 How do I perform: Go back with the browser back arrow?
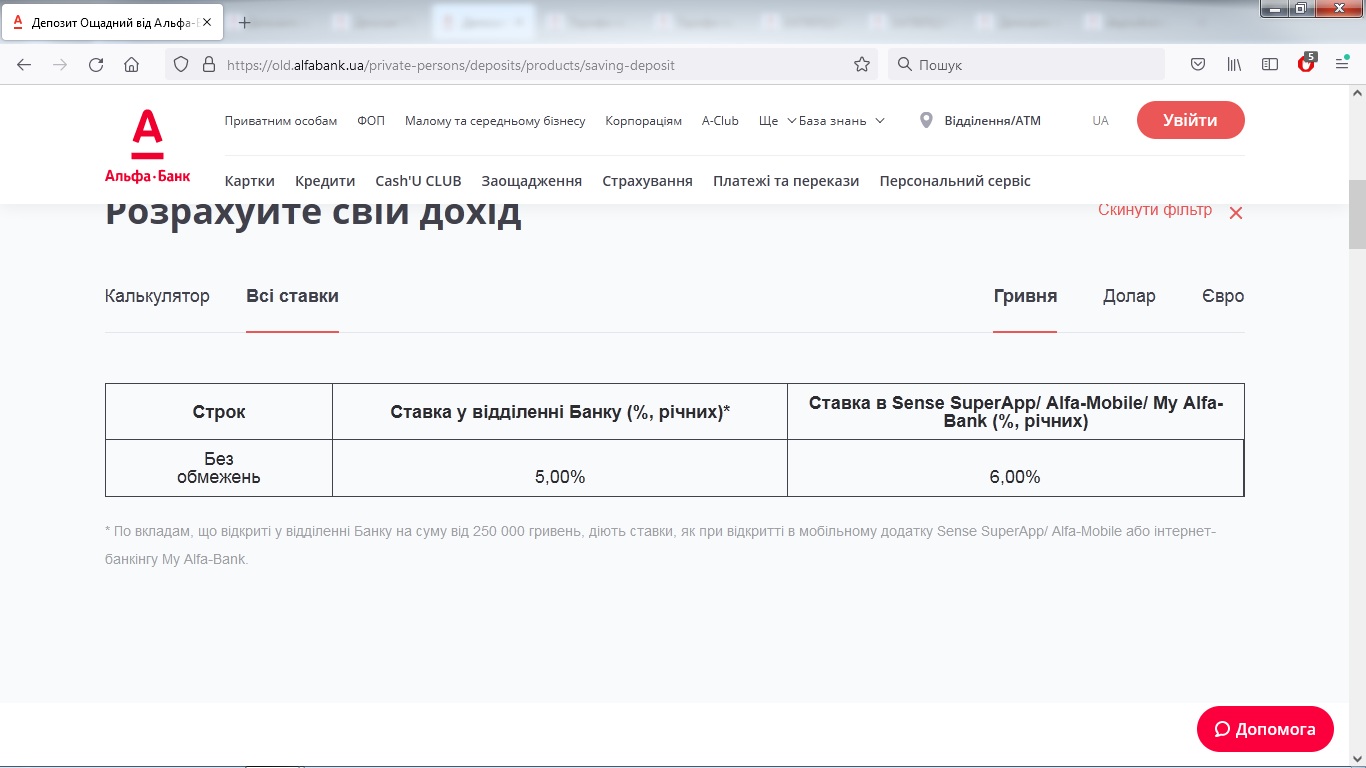24,64
